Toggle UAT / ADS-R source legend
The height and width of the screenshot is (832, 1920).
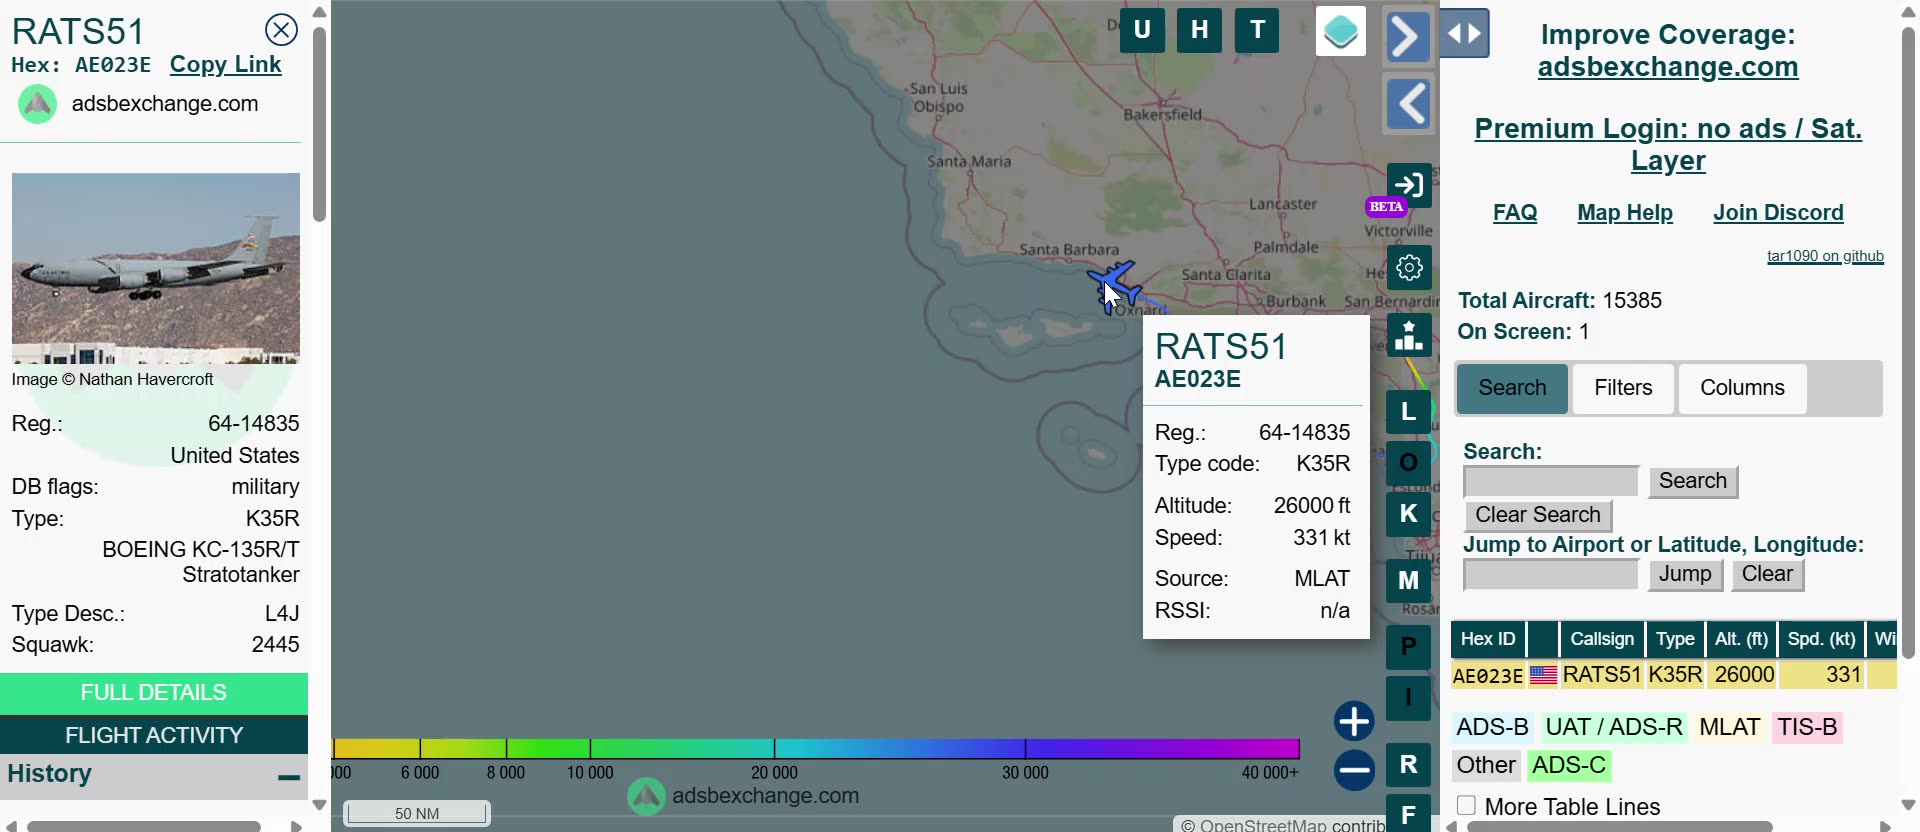coord(1614,727)
